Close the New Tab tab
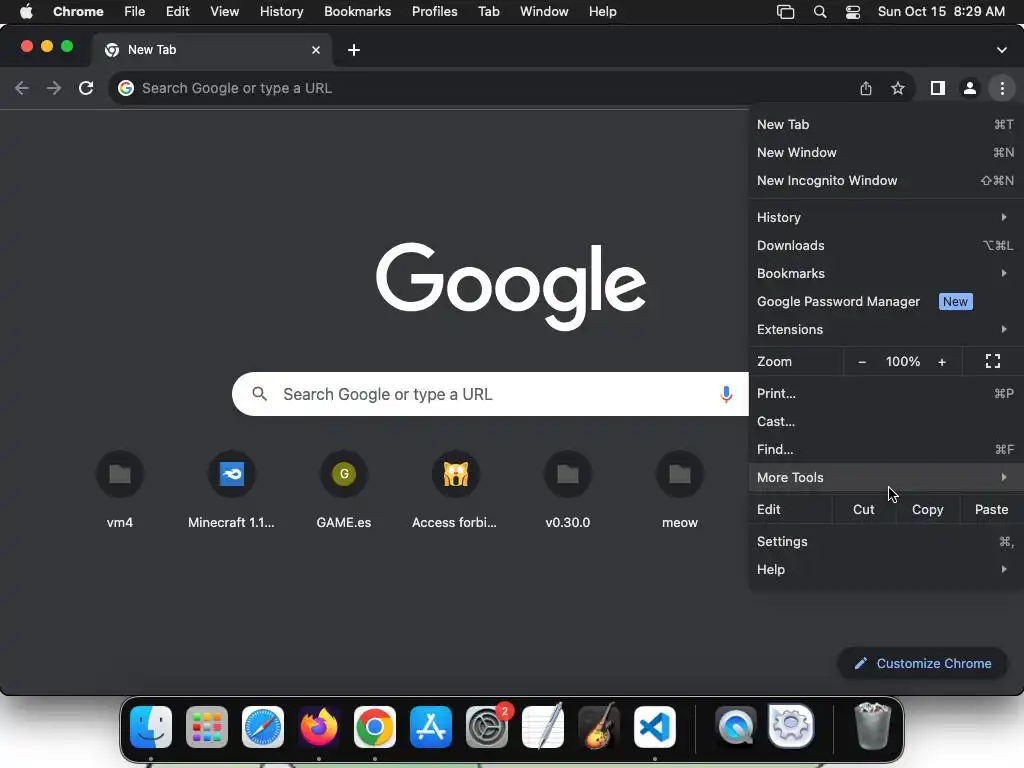This screenshot has height=768, width=1024. tap(316, 50)
